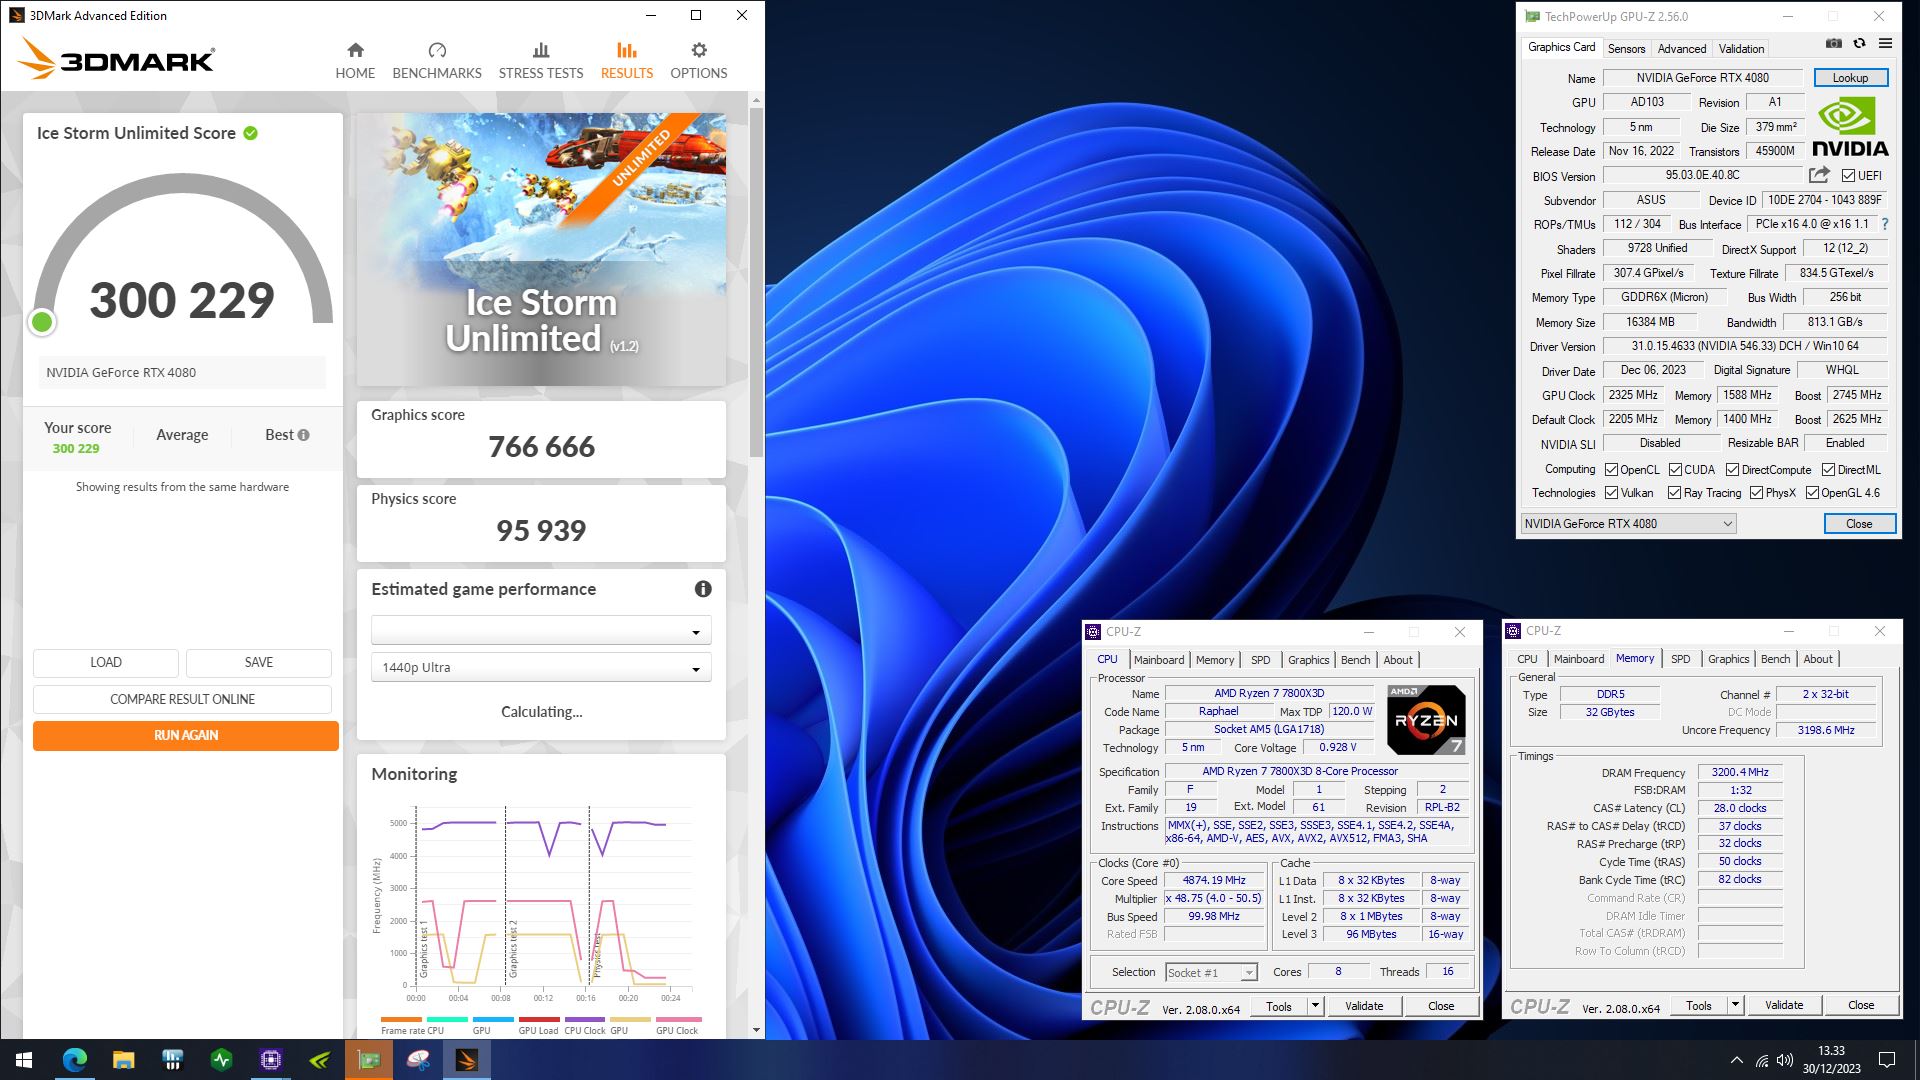Click the SAVE button in 3DMark
The width and height of the screenshot is (1920, 1080).
[x=259, y=662]
